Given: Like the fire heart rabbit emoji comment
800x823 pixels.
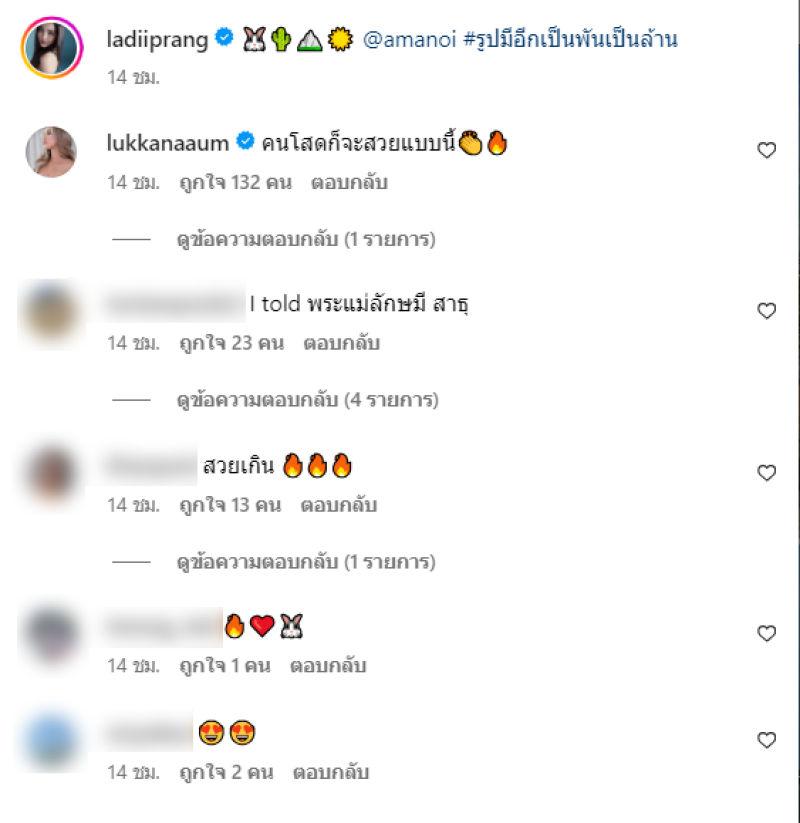Looking at the screenshot, I should click(x=766, y=634).
